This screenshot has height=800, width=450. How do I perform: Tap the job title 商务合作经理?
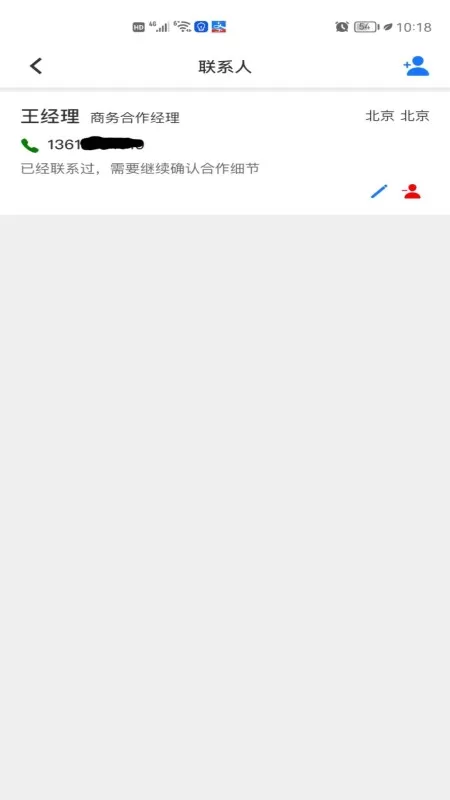(x=135, y=118)
